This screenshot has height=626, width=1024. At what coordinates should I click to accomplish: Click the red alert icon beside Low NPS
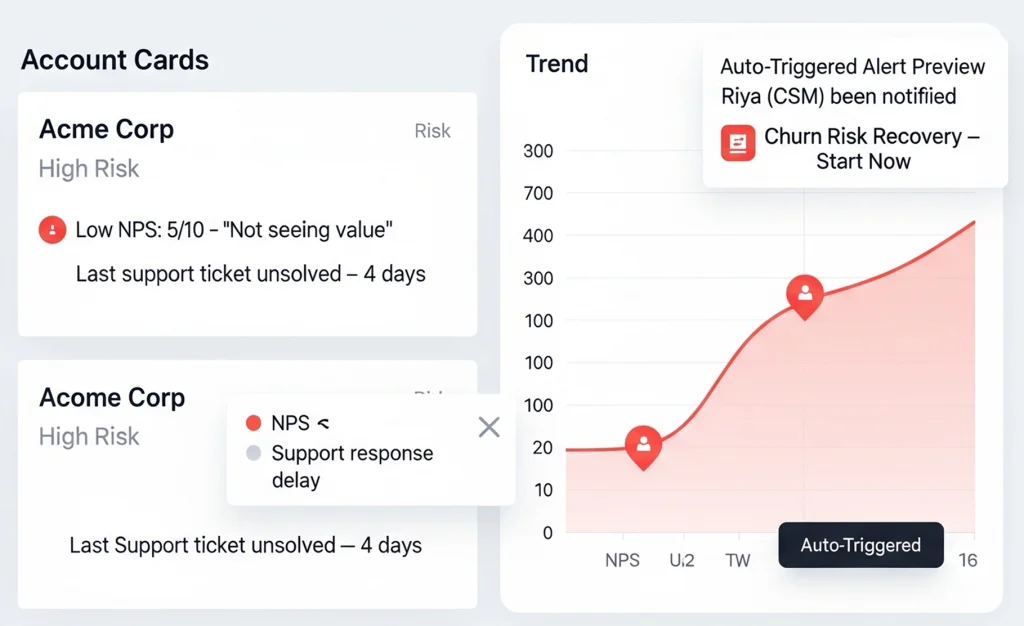(52, 230)
